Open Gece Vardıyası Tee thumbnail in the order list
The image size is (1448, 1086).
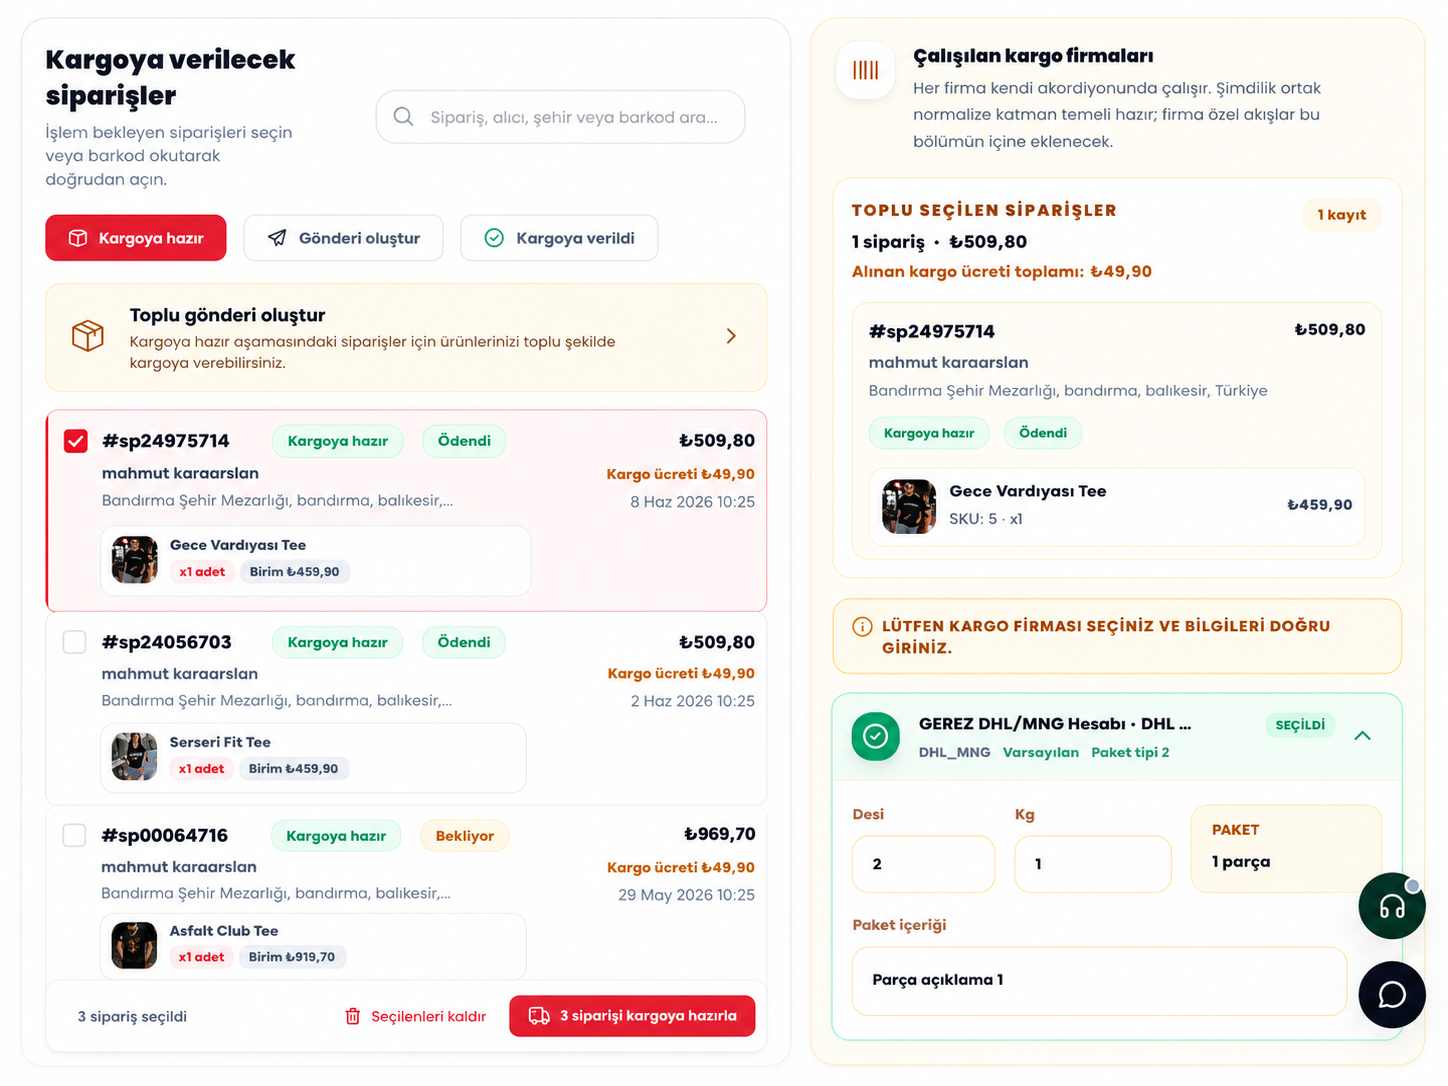coord(135,560)
